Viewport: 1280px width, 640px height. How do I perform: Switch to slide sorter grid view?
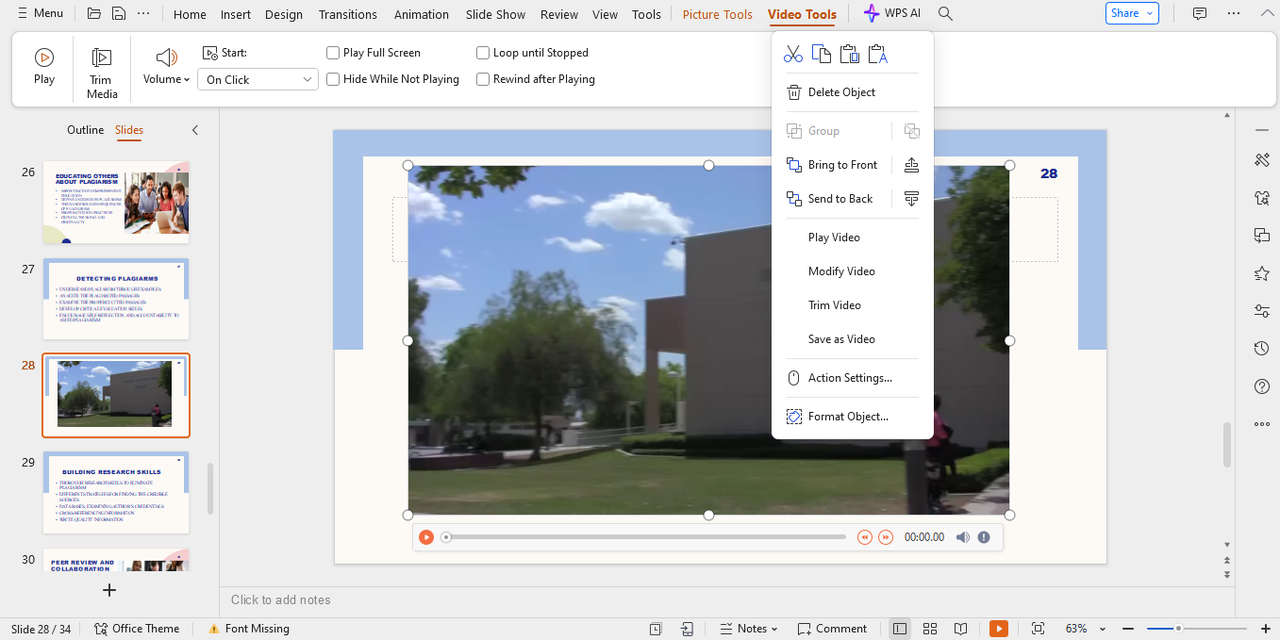point(930,628)
